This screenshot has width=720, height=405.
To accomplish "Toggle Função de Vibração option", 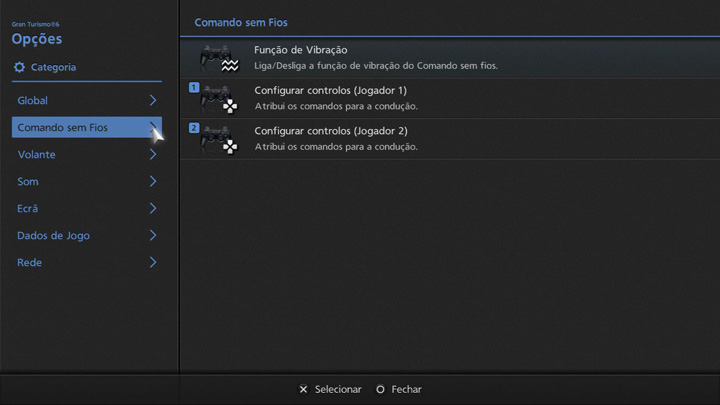I will coord(301,50).
